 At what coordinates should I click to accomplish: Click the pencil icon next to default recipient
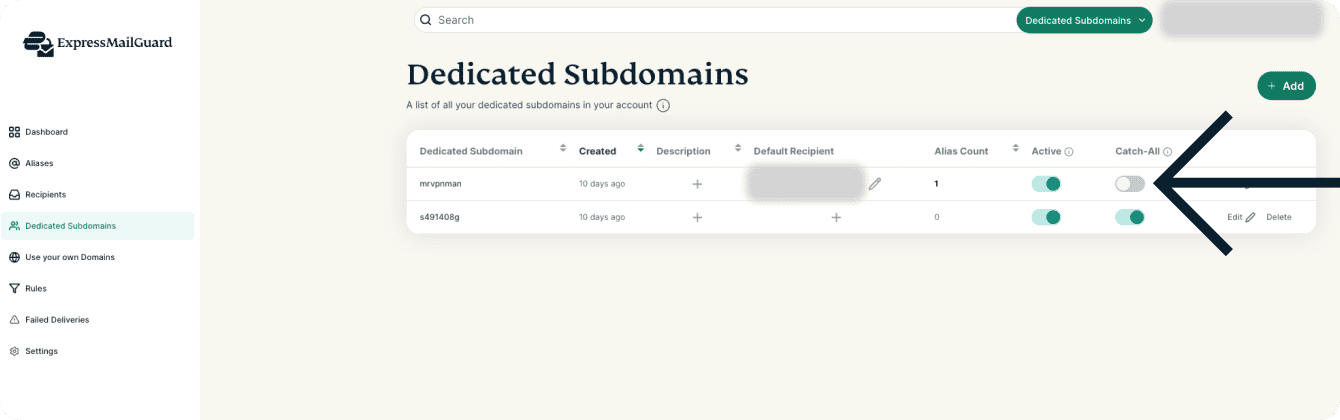pos(875,184)
